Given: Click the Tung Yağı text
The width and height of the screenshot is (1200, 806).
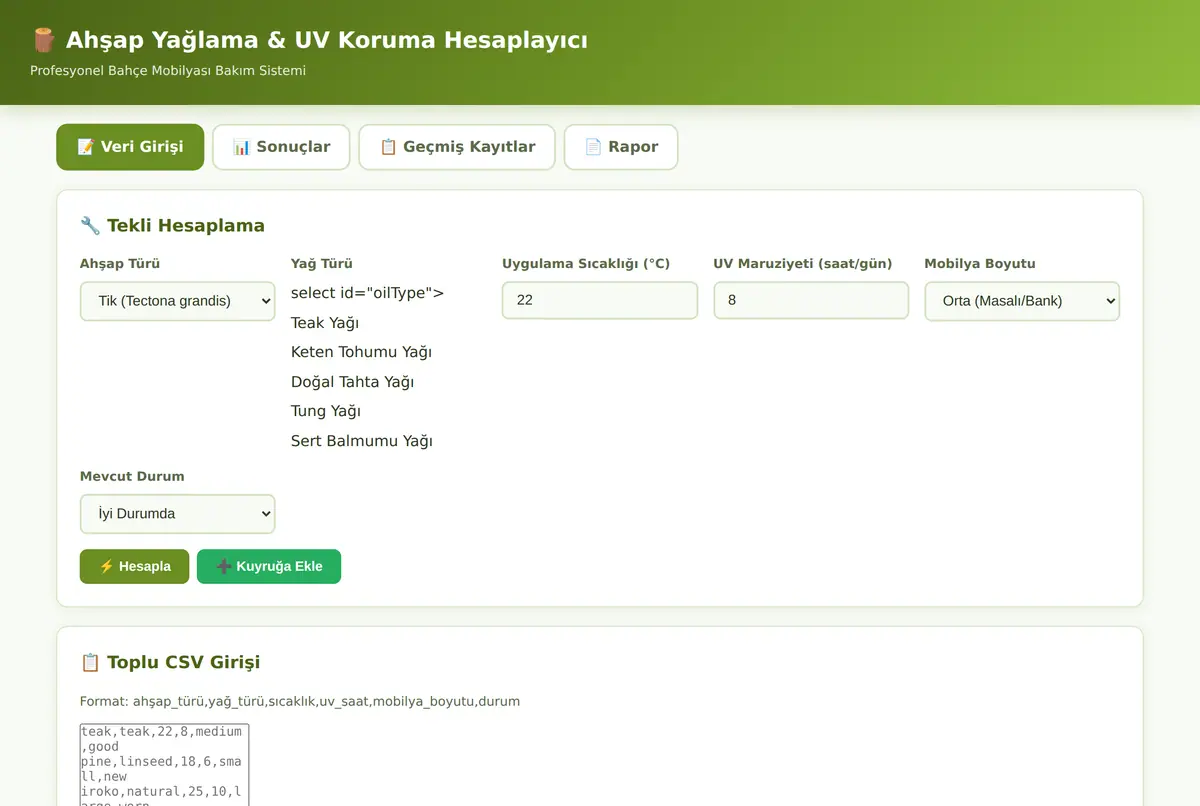Looking at the screenshot, I should tap(326, 411).
